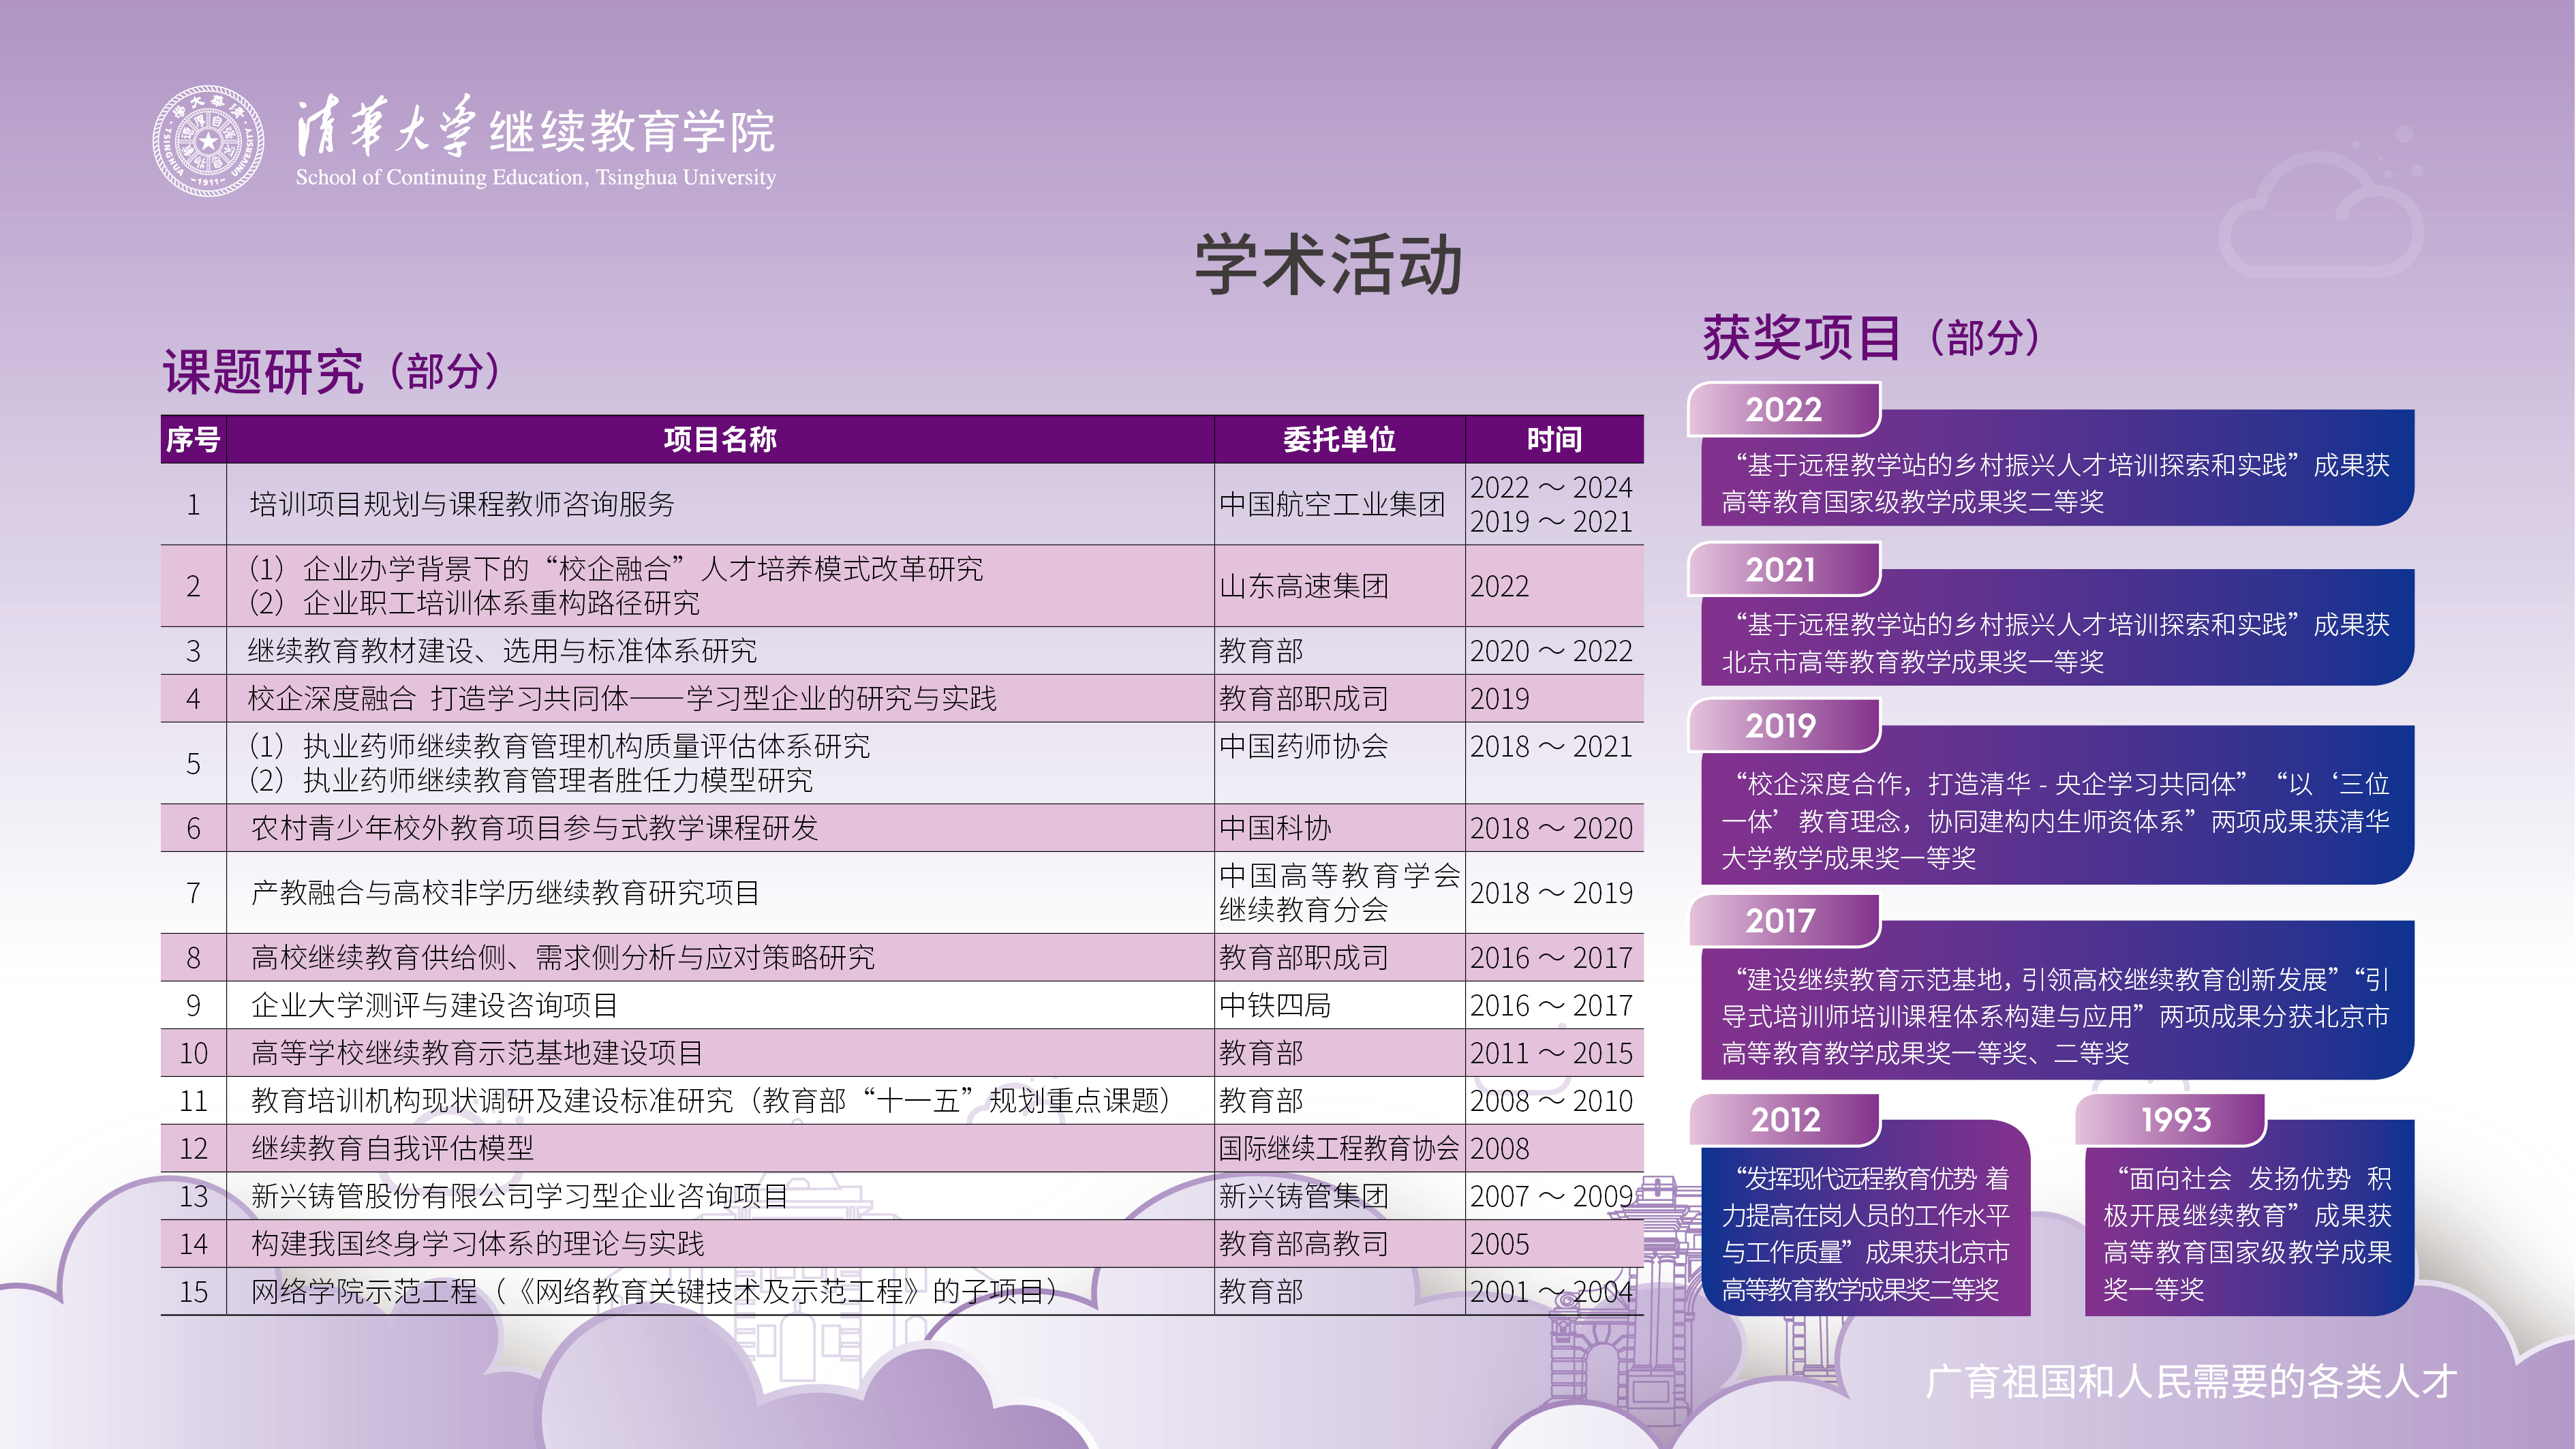Click the 清华-央企学习共同体 award description
The height and width of the screenshot is (1449, 2576).
click(2056, 820)
